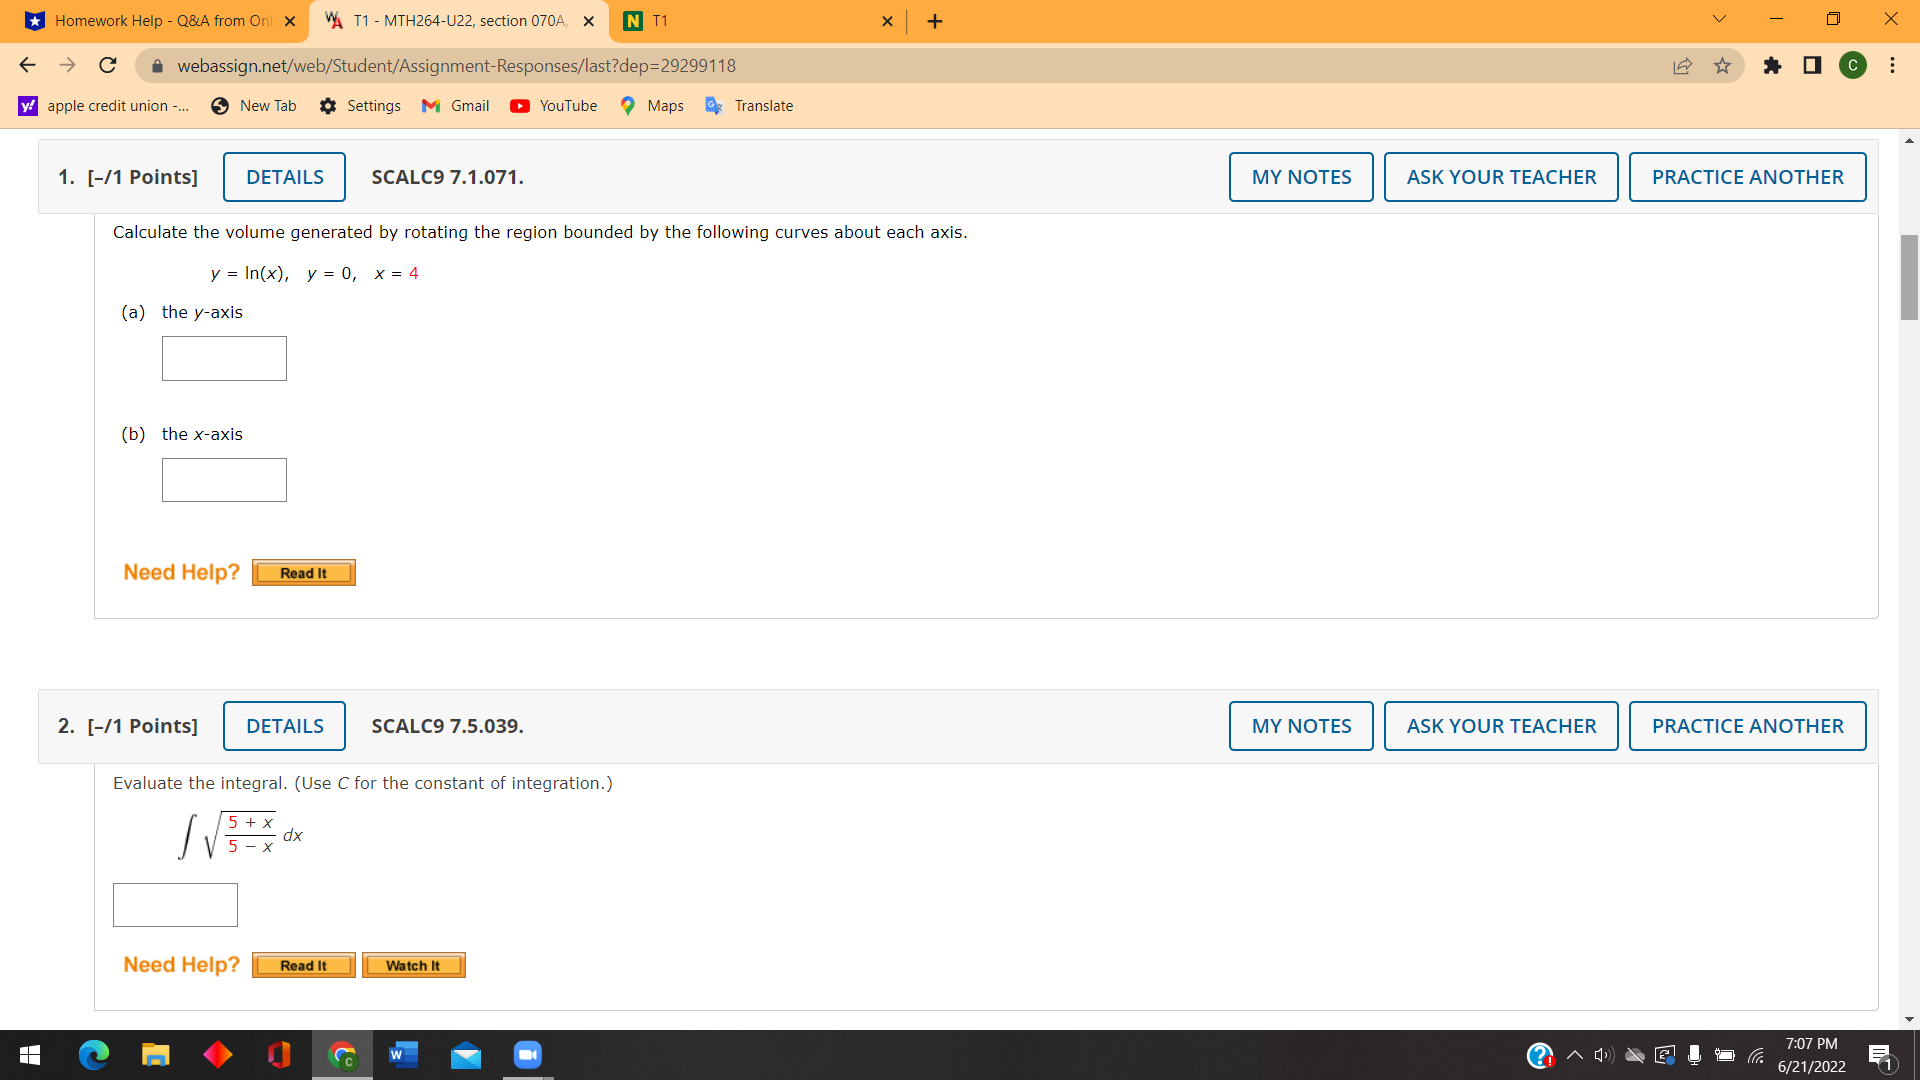Open Zoom from the taskbar
This screenshot has width=1920, height=1080.
pyautogui.click(x=527, y=1055)
